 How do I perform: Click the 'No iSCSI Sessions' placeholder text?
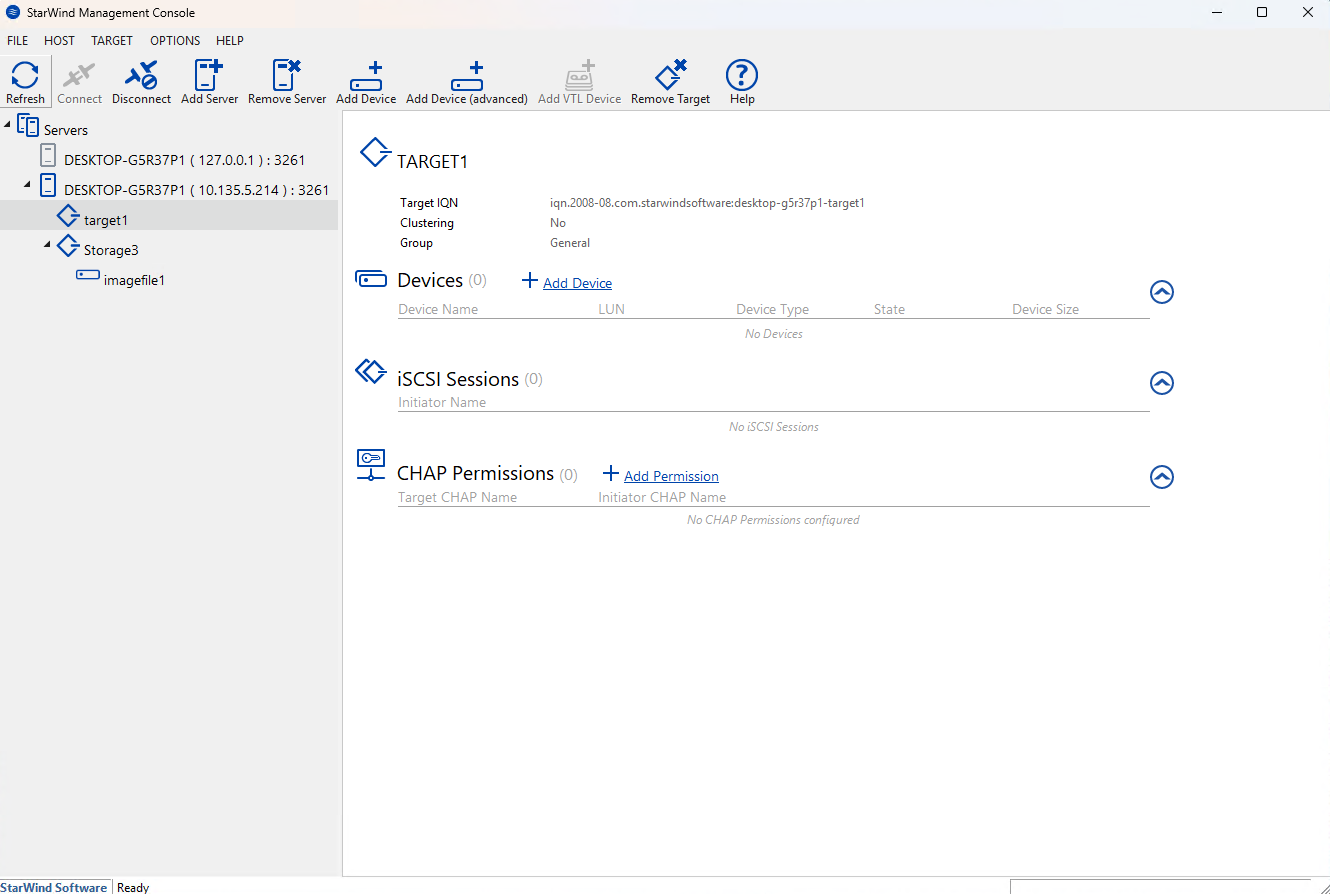pyautogui.click(x=774, y=427)
